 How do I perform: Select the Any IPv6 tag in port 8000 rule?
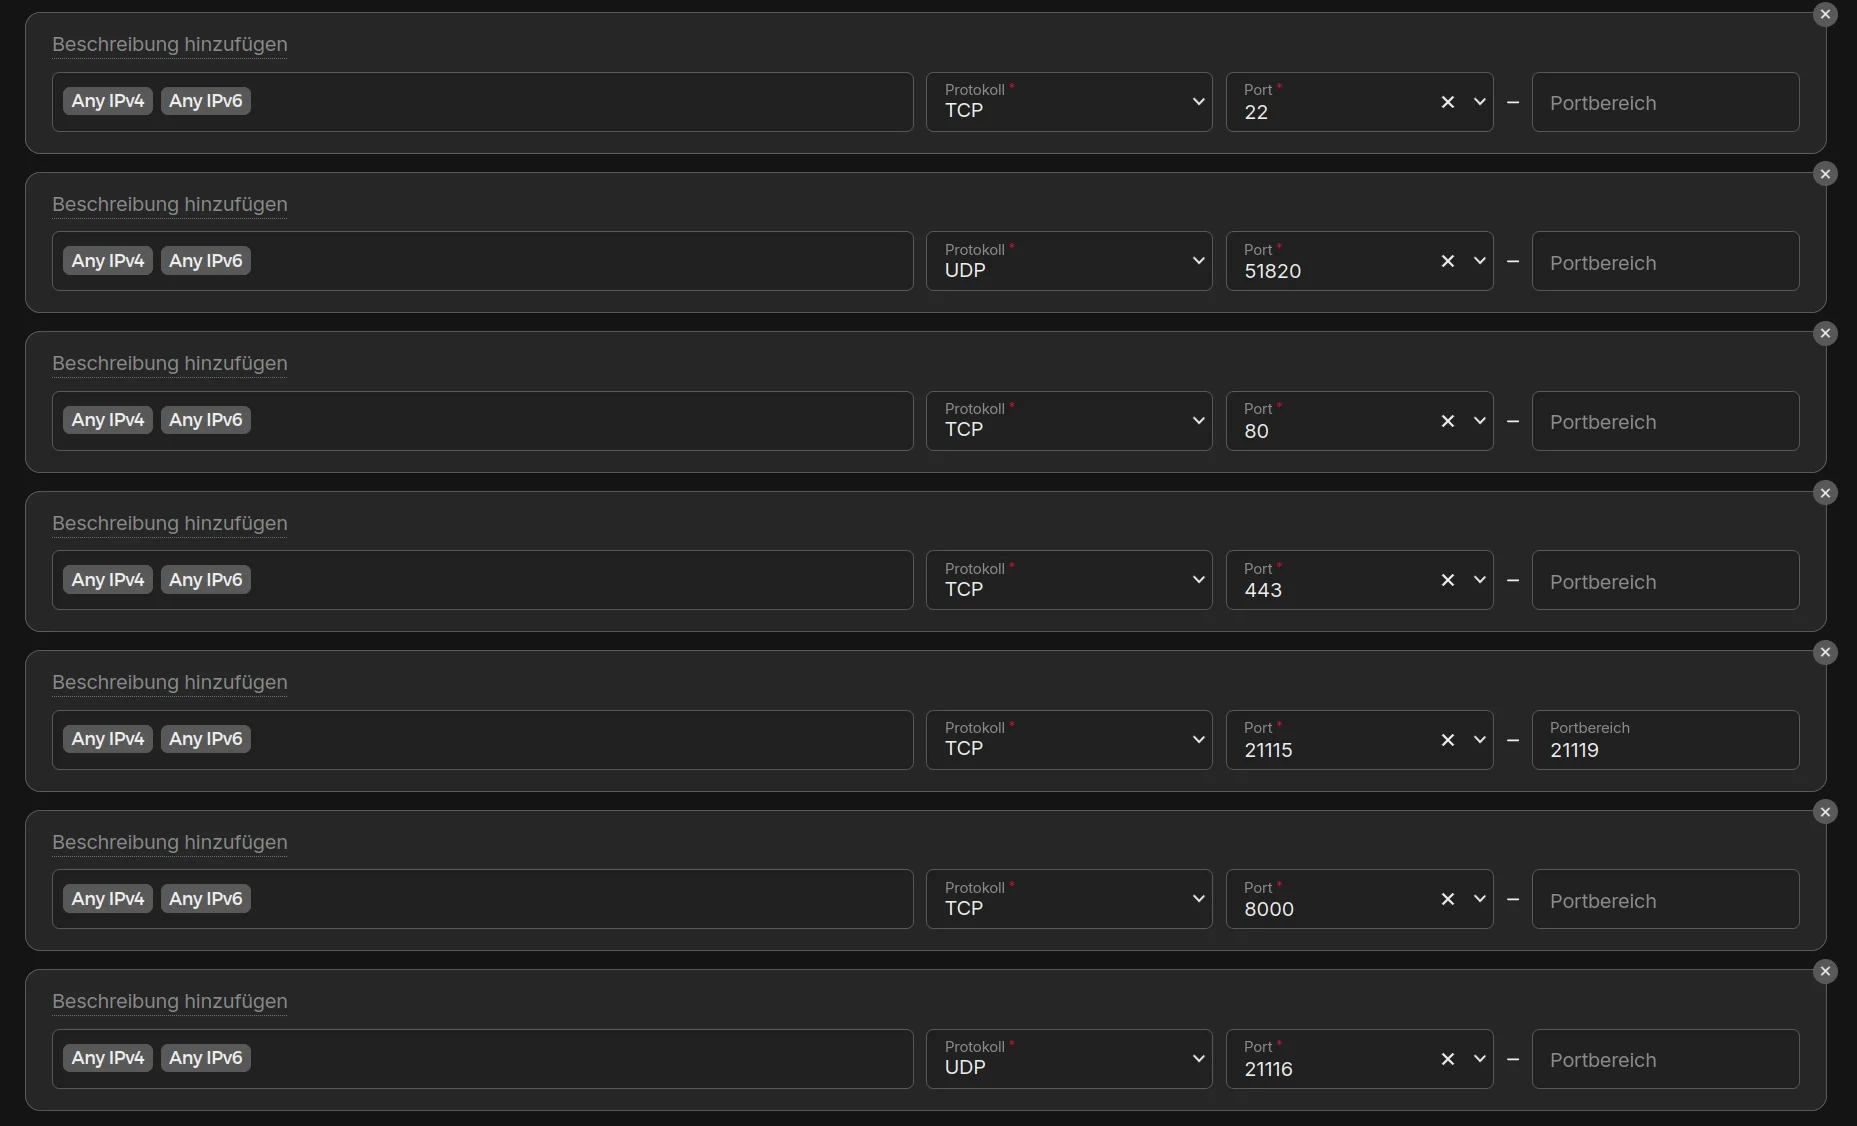206,899
